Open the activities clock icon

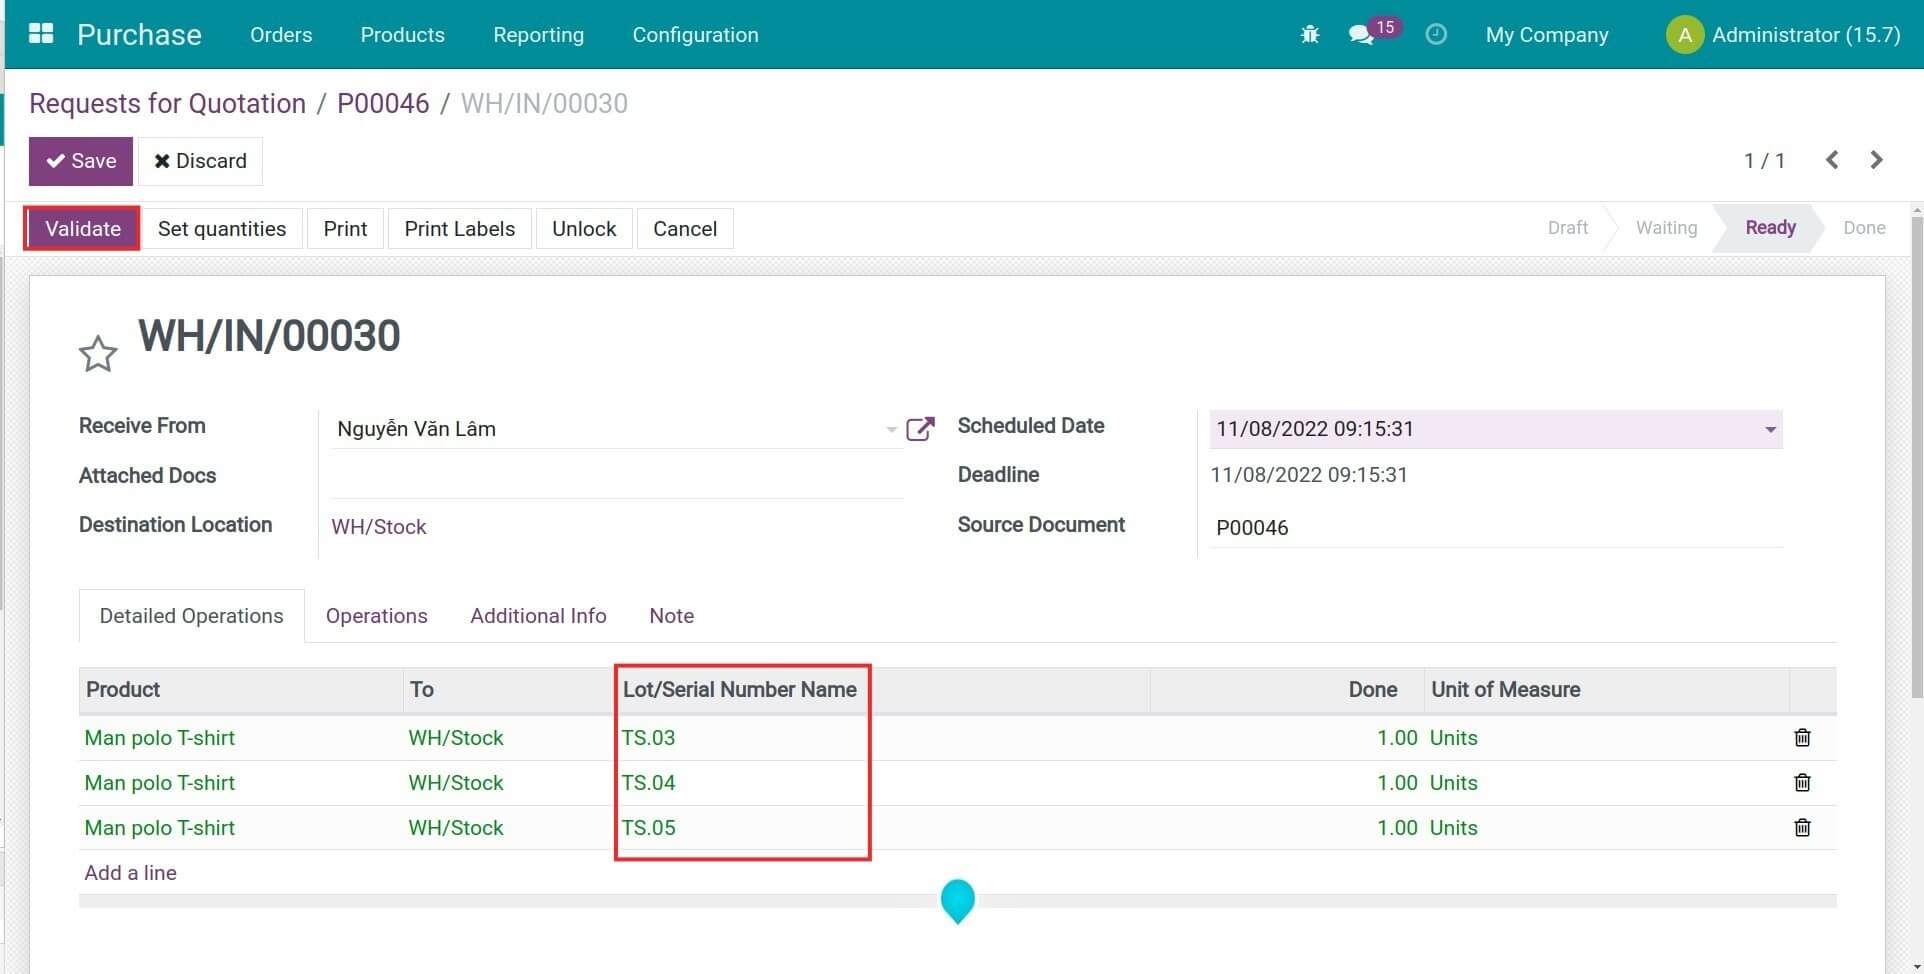(x=1436, y=35)
